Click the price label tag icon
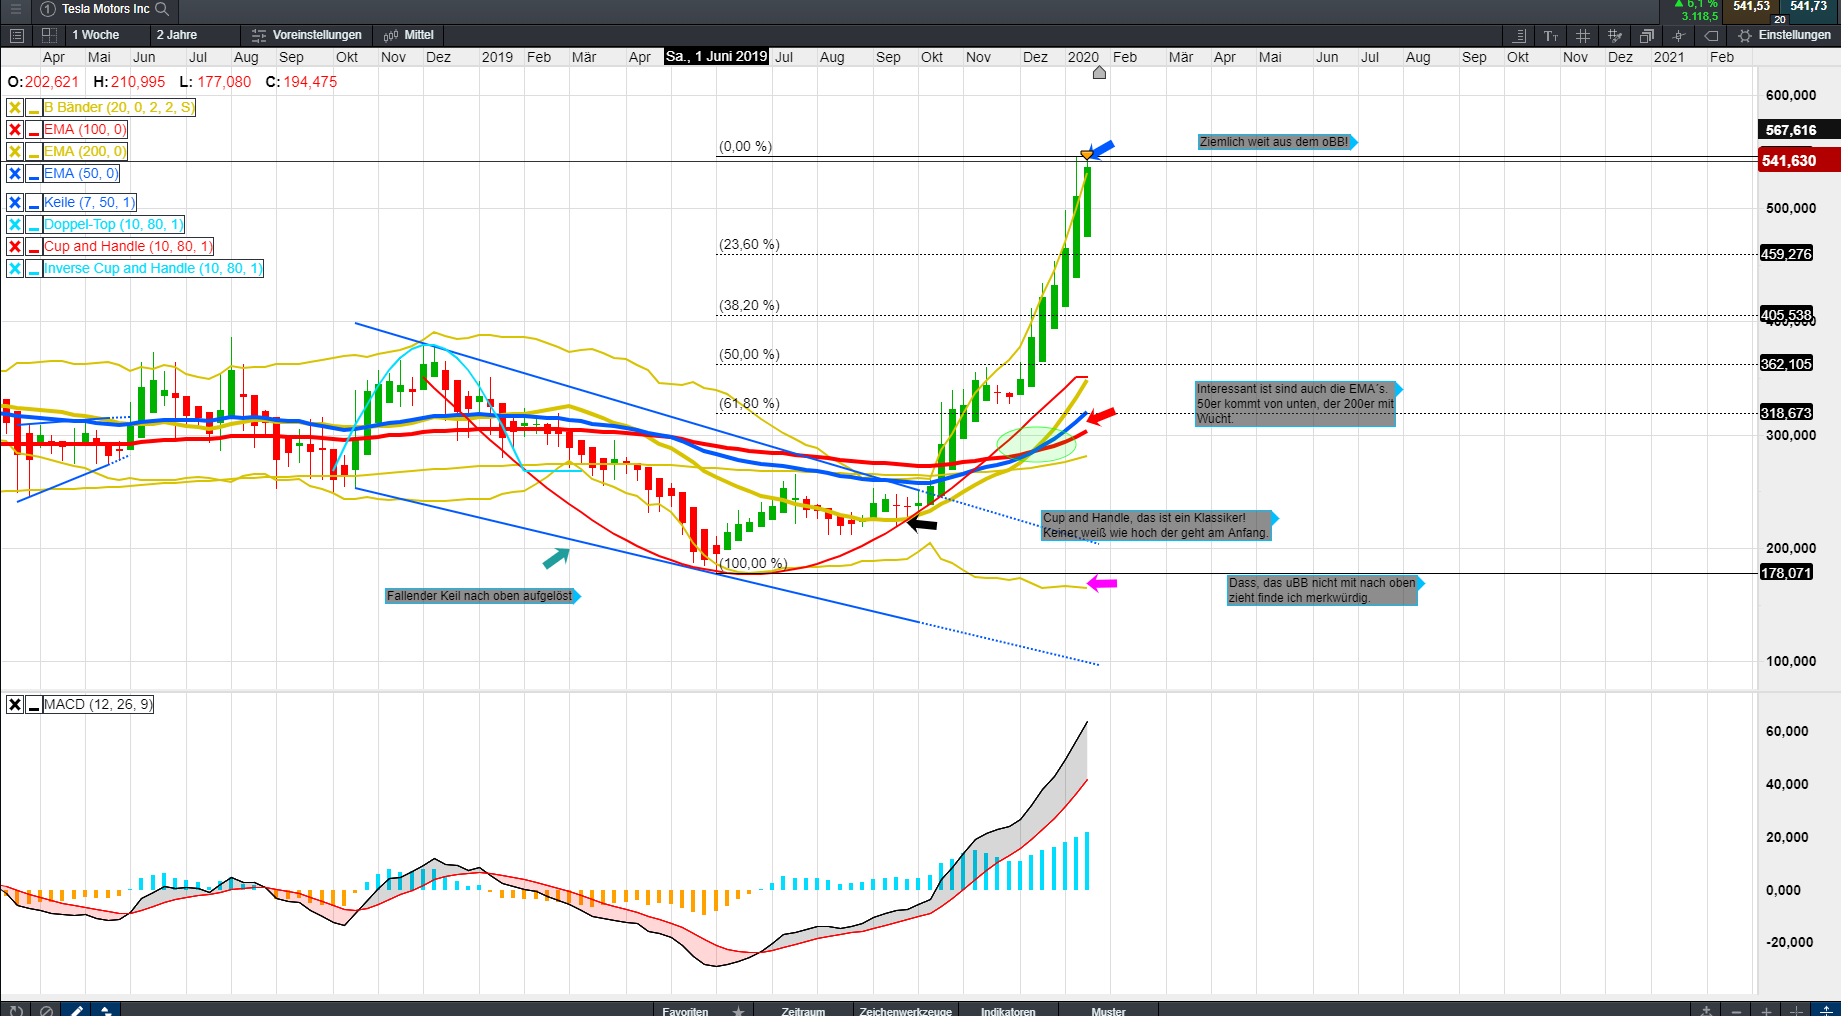 pos(1711,35)
